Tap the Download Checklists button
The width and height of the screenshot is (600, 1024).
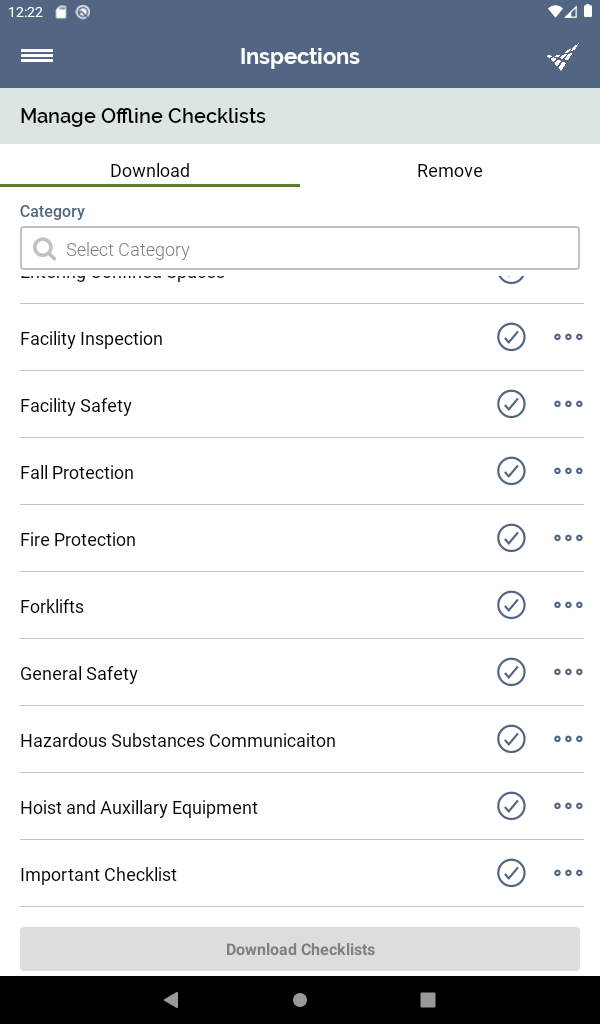pyautogui.click(x=300, y=949)
